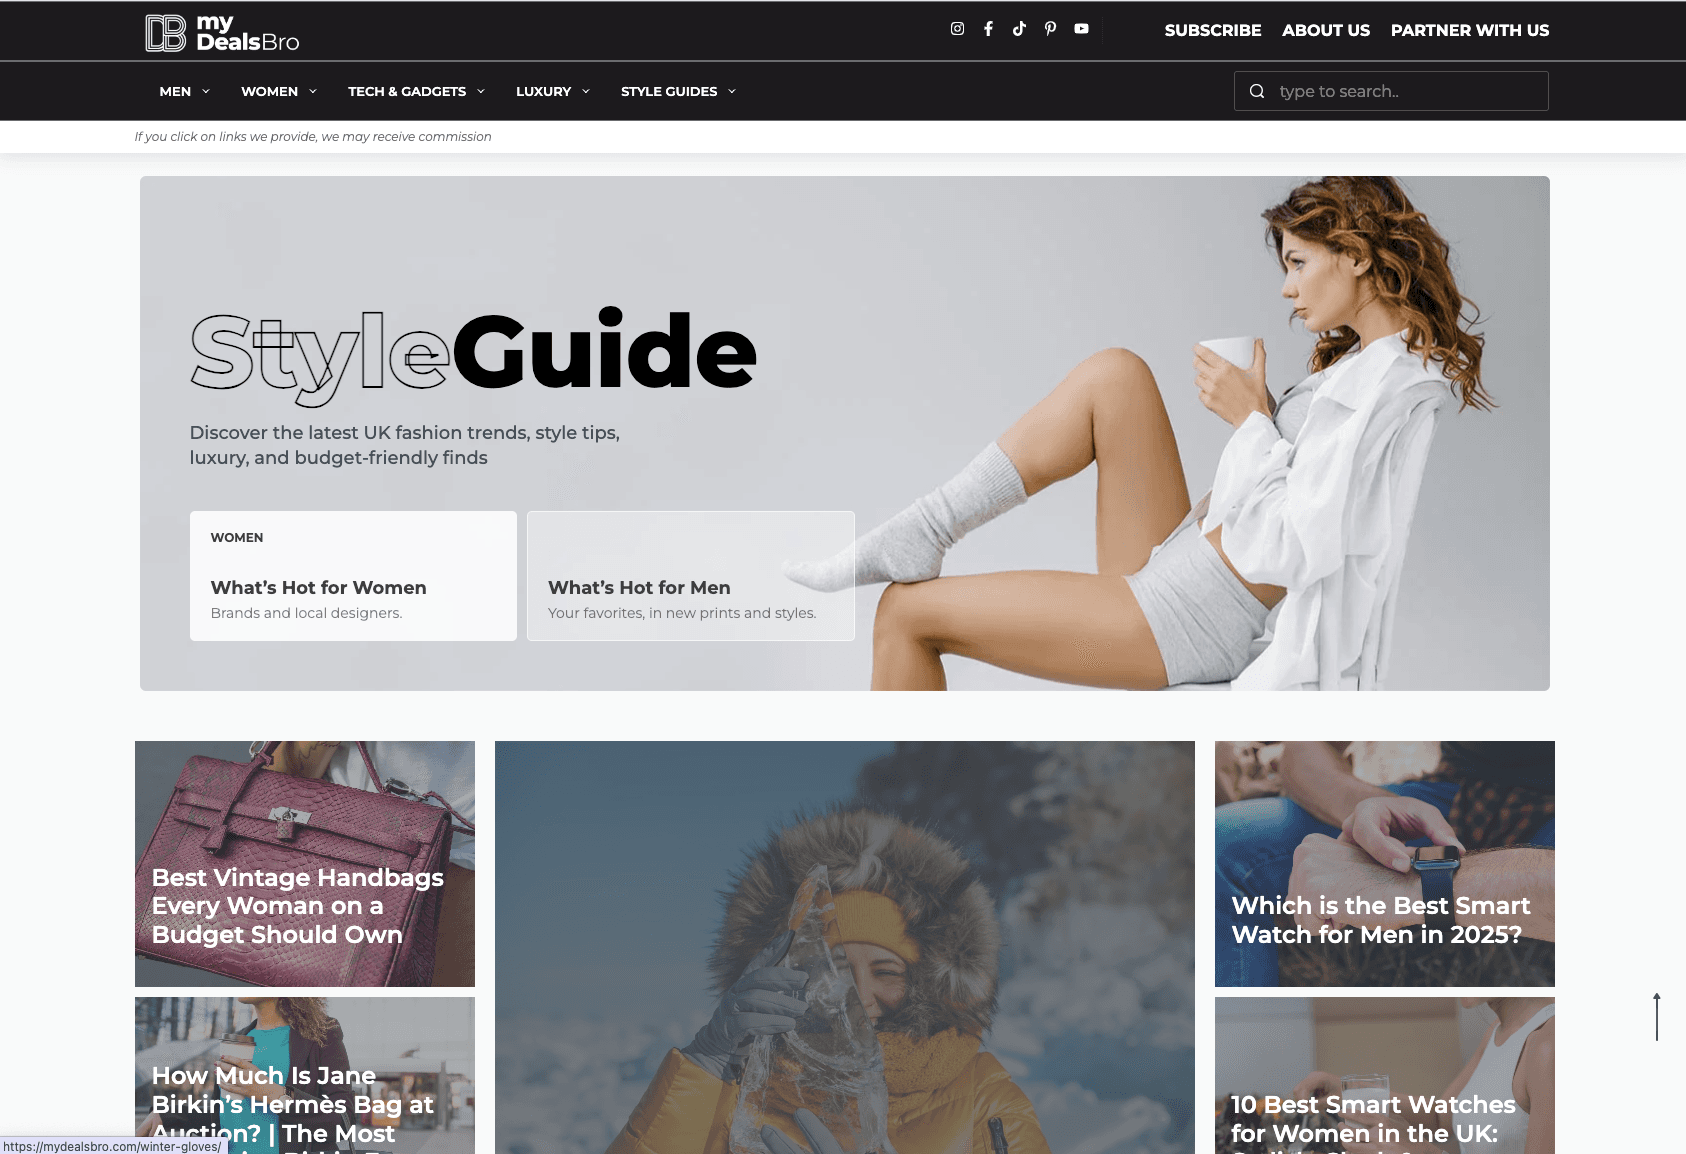Screen dimensions: 1686x1154
Task: Open the Style Guides menu
Action: click(678, 91)
